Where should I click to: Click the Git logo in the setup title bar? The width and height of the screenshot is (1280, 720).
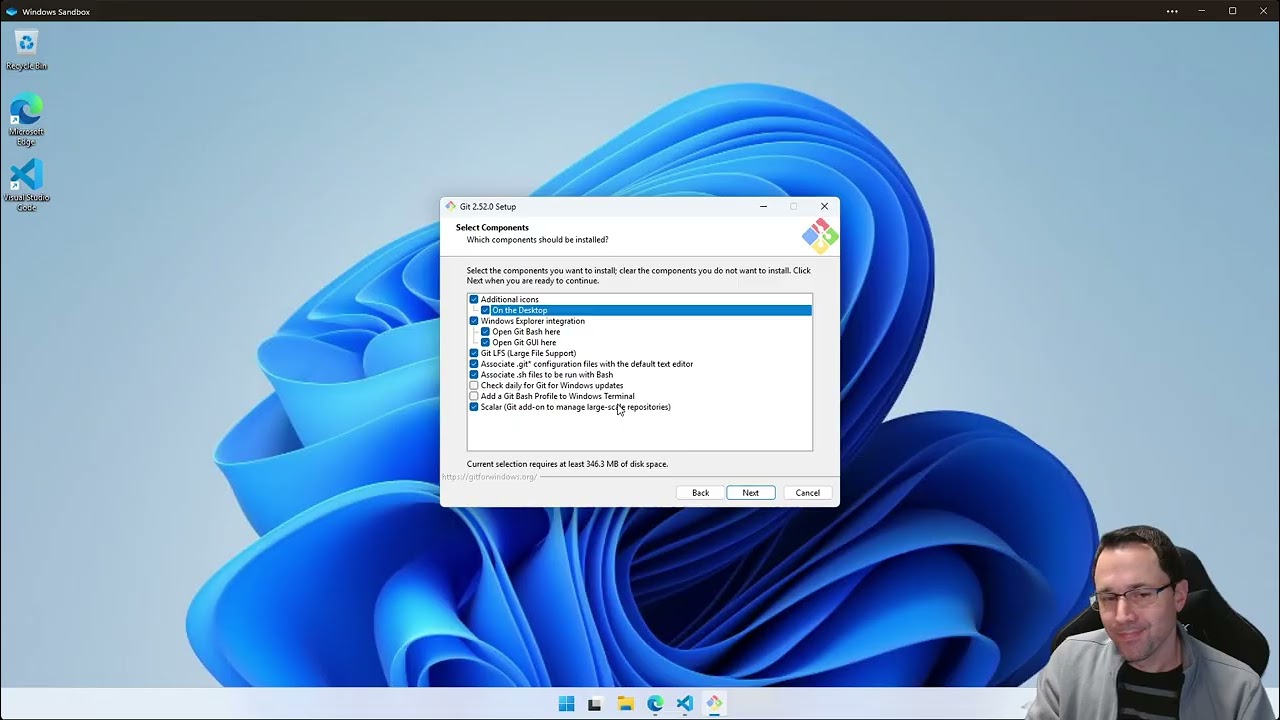click(451, 206)
